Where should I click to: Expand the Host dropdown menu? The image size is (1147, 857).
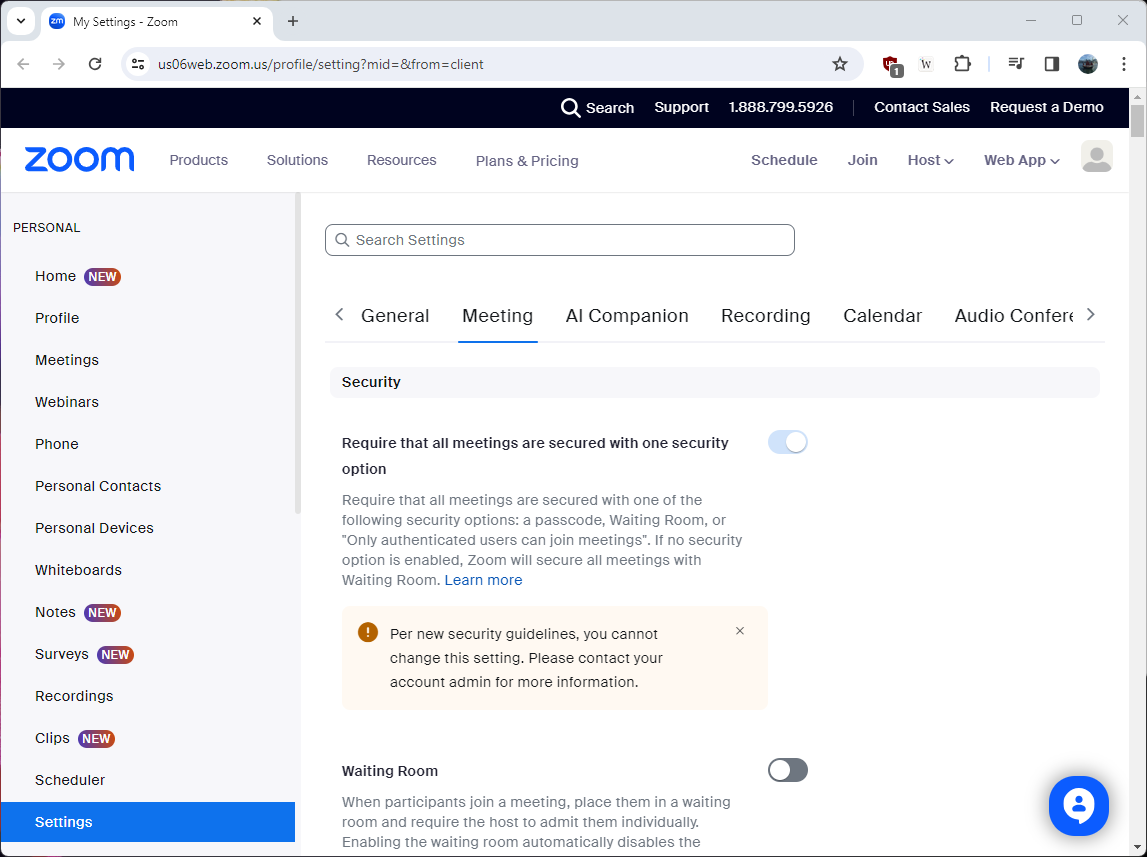(x=930, y=160)
